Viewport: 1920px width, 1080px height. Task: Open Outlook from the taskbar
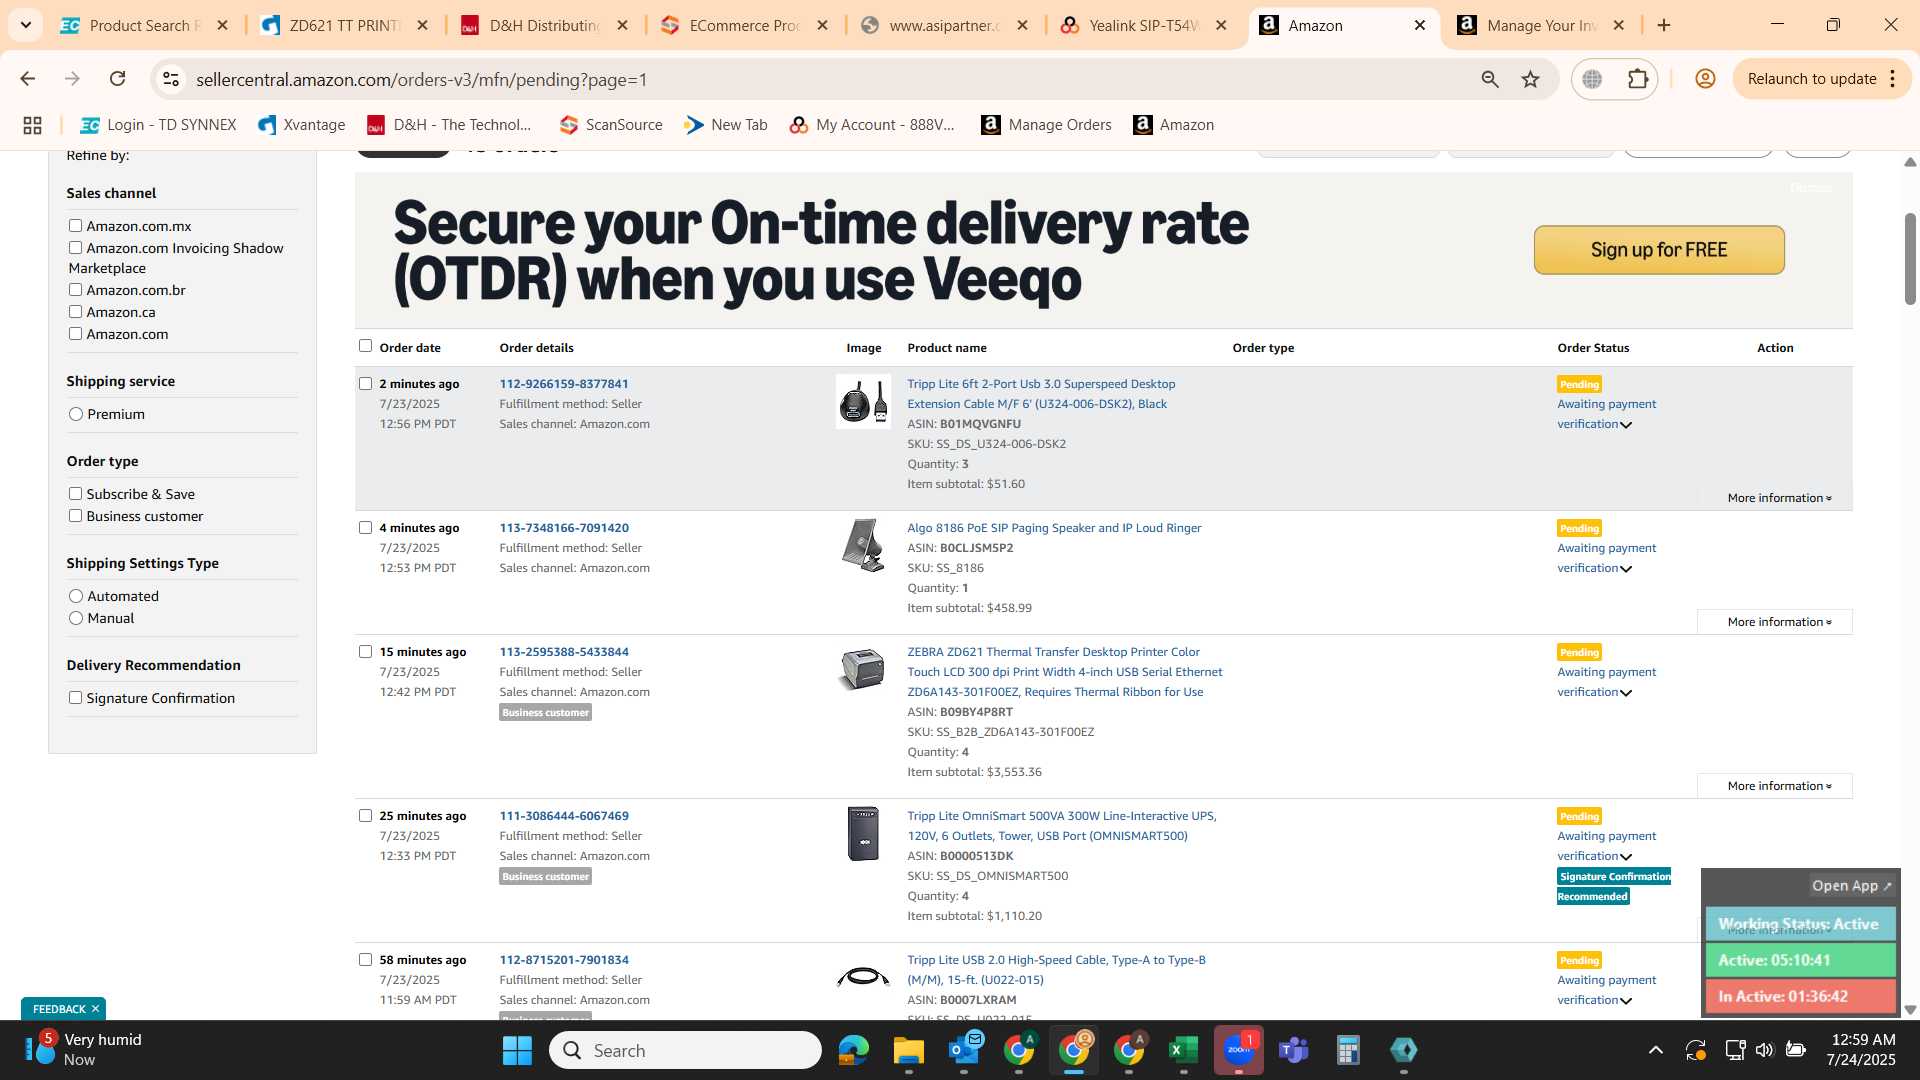pos(964,1050)
